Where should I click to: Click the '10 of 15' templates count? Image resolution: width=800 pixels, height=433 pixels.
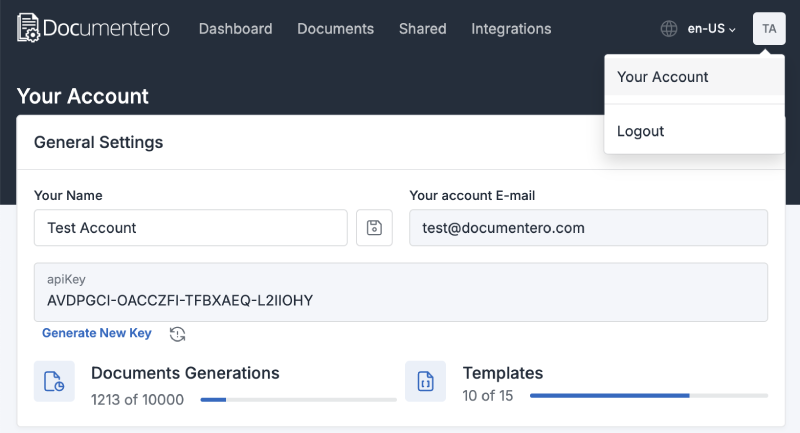click(488, 396)
